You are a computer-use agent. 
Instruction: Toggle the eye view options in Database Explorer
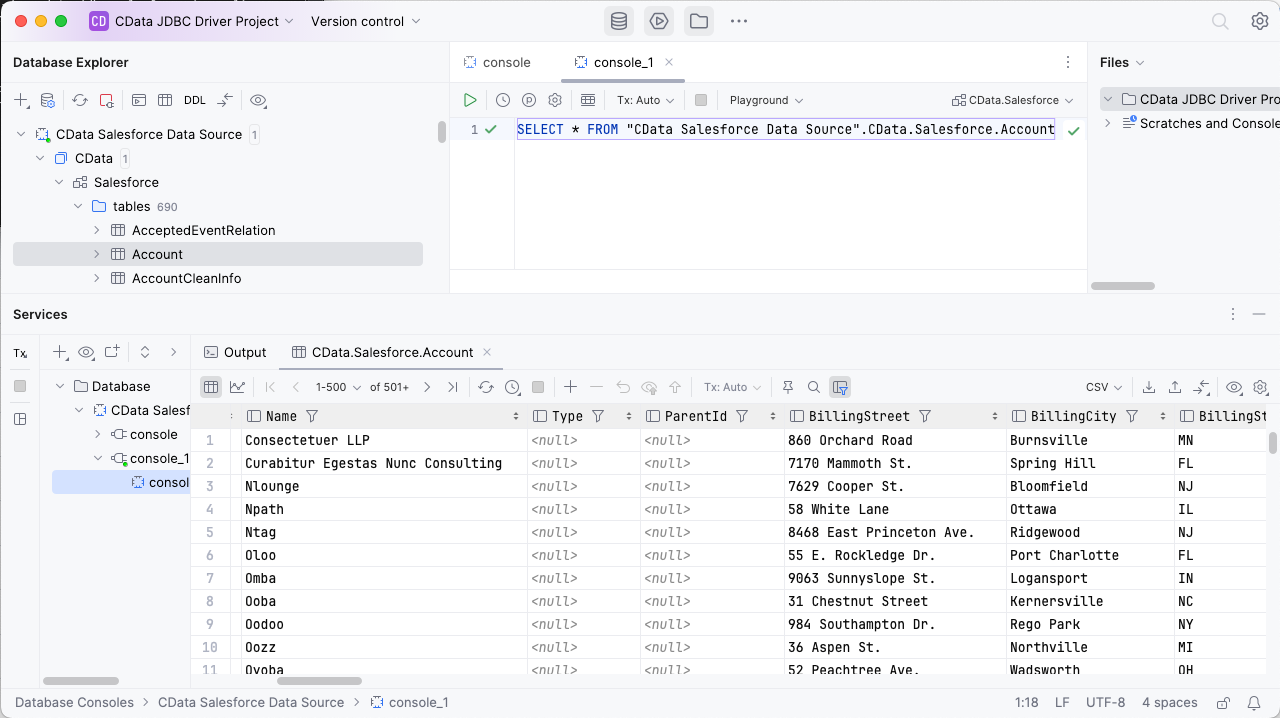coord(258,100)
